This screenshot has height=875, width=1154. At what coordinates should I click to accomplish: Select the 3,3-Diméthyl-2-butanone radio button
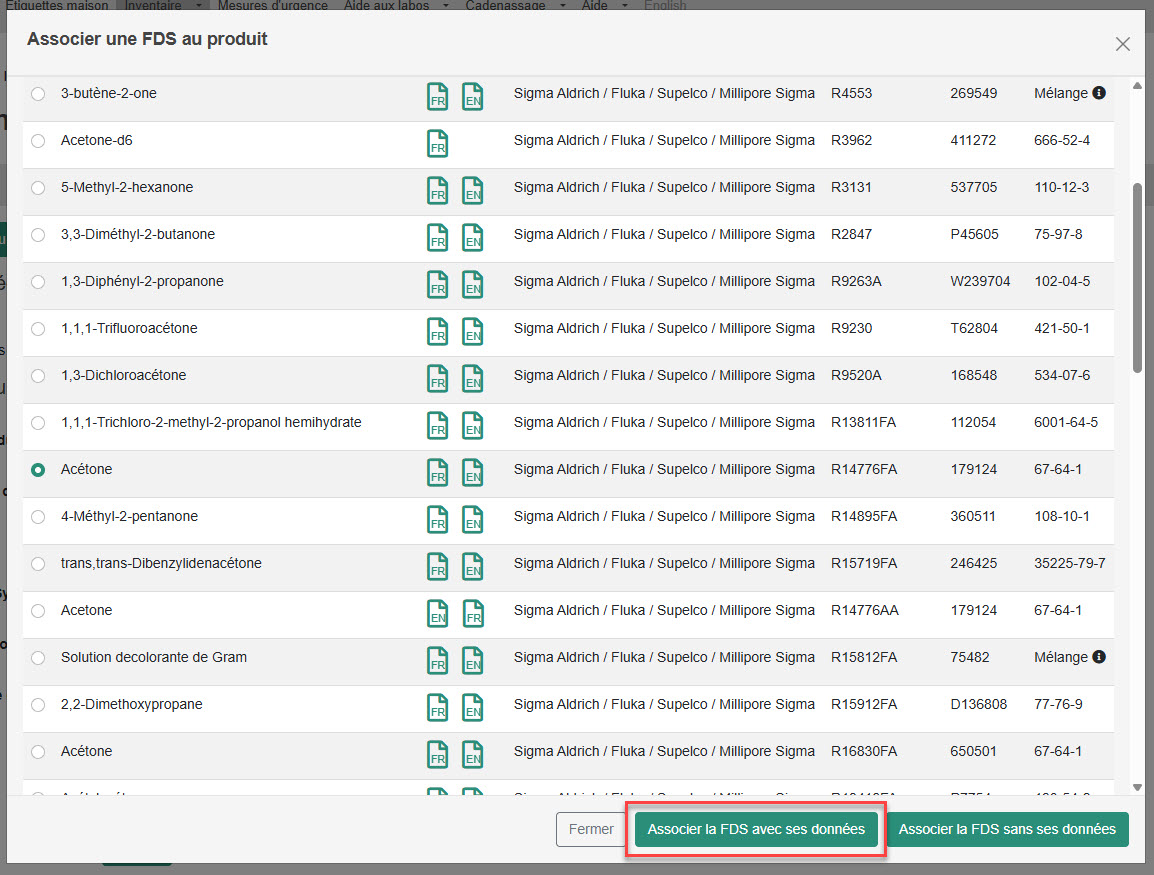pos(38,235)
